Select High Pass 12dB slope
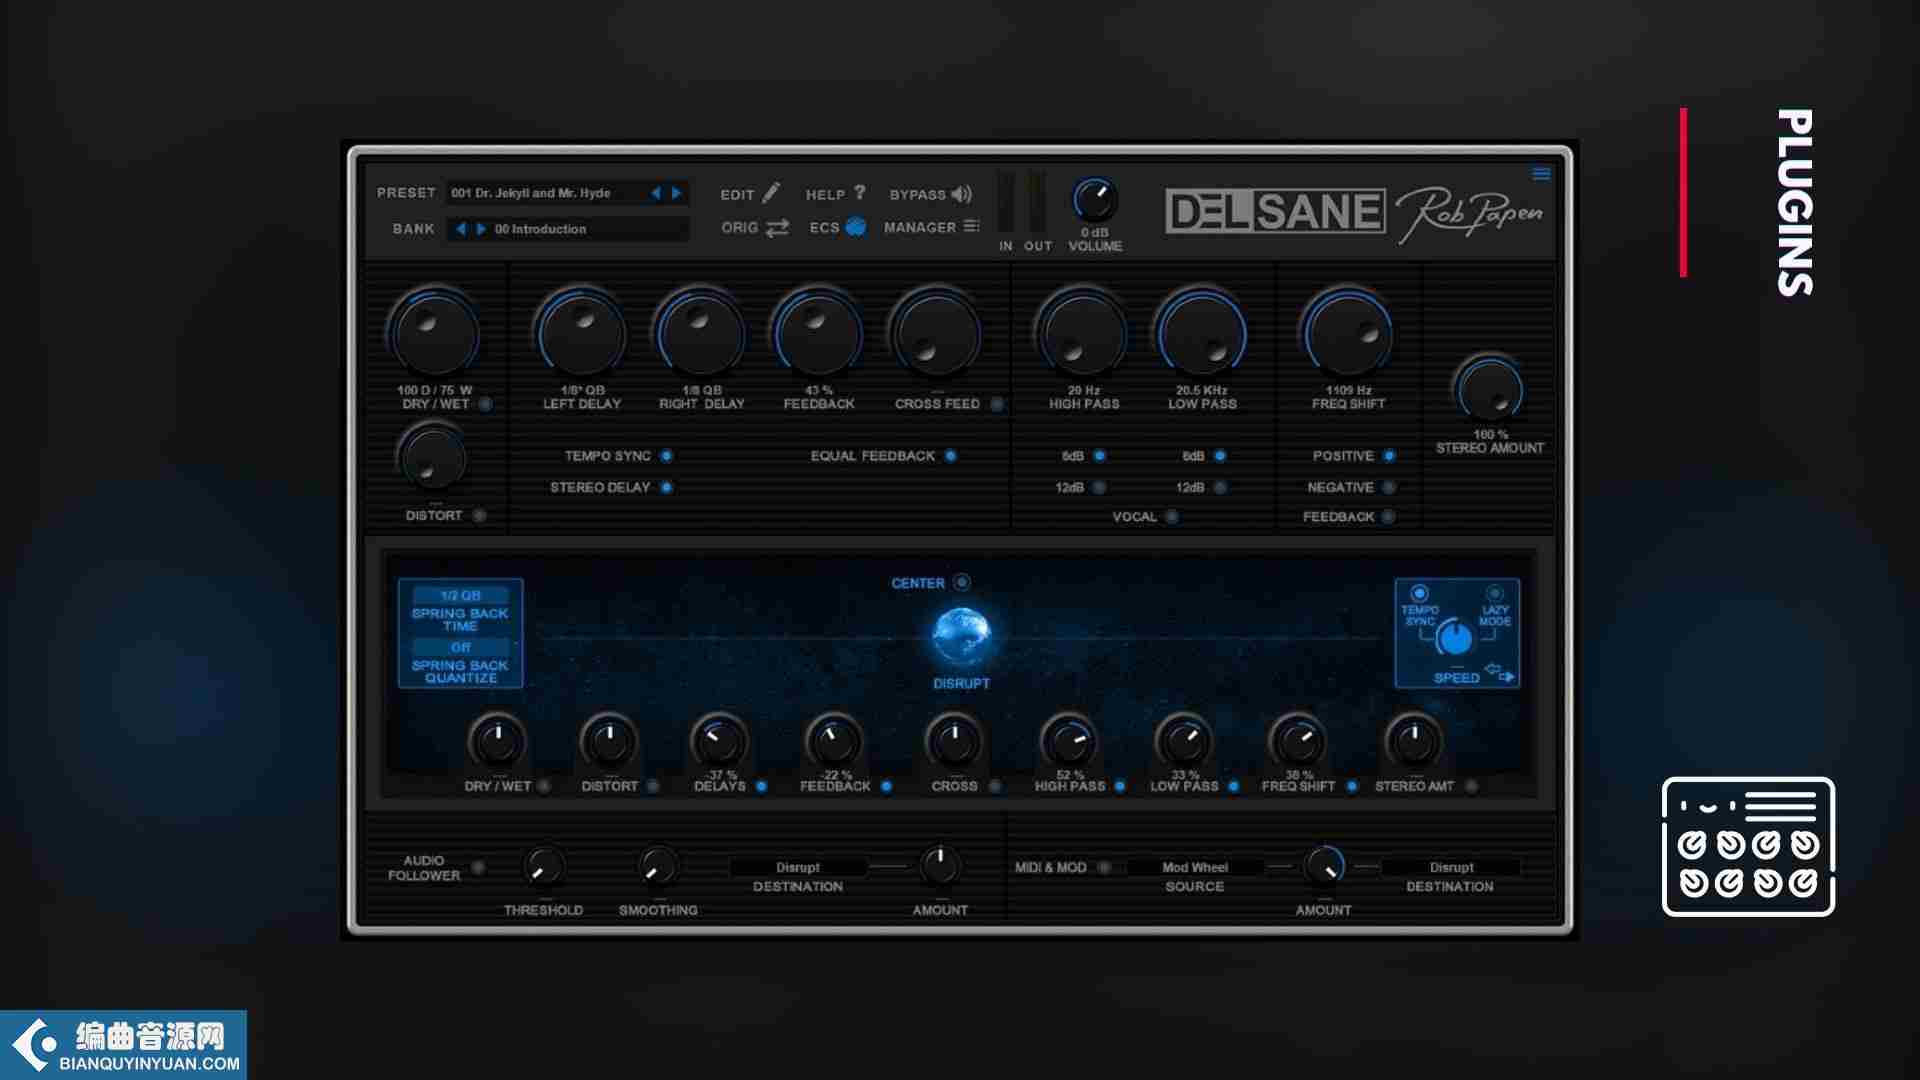The height and width of the screenshot is (1080, 1920). pos(1099,487)
